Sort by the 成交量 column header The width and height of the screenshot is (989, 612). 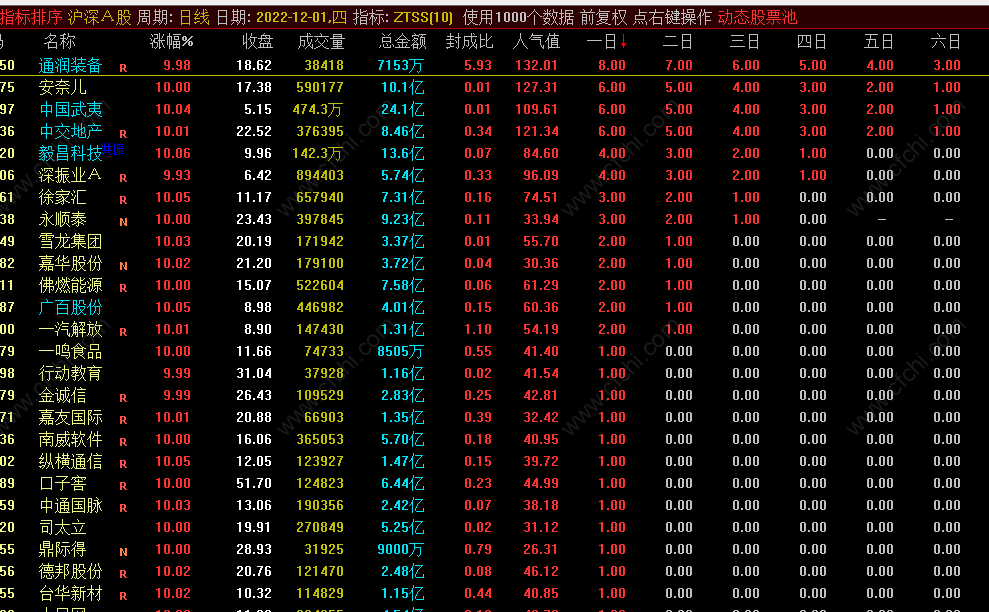321,42
